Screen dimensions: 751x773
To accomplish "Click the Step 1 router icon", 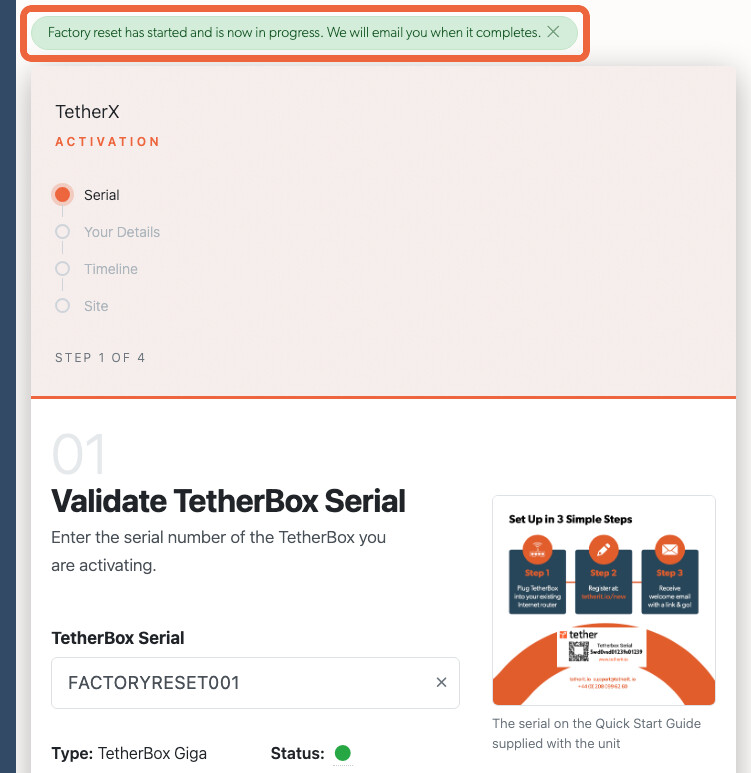I will coord(537,549).
